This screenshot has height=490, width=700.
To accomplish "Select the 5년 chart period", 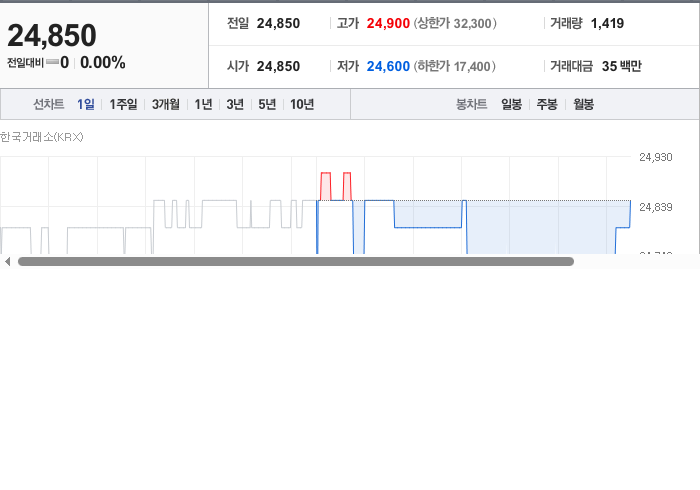I will coord(267,104).
